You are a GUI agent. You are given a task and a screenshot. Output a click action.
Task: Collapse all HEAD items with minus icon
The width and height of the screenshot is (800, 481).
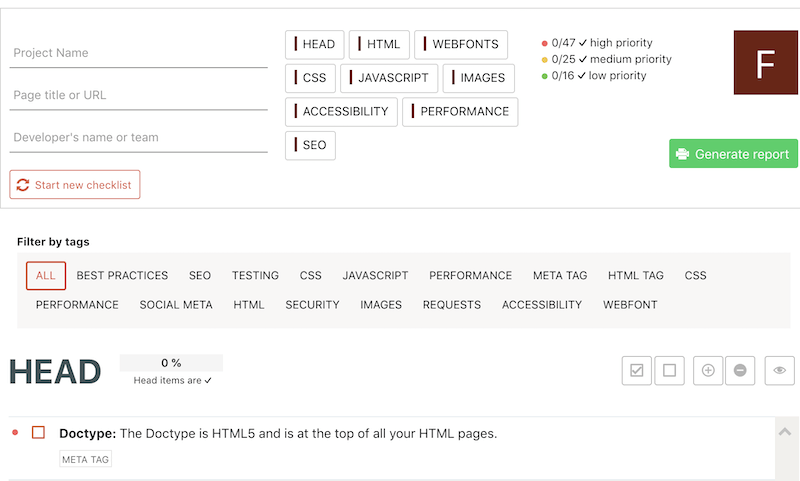[x=740, y=370]
